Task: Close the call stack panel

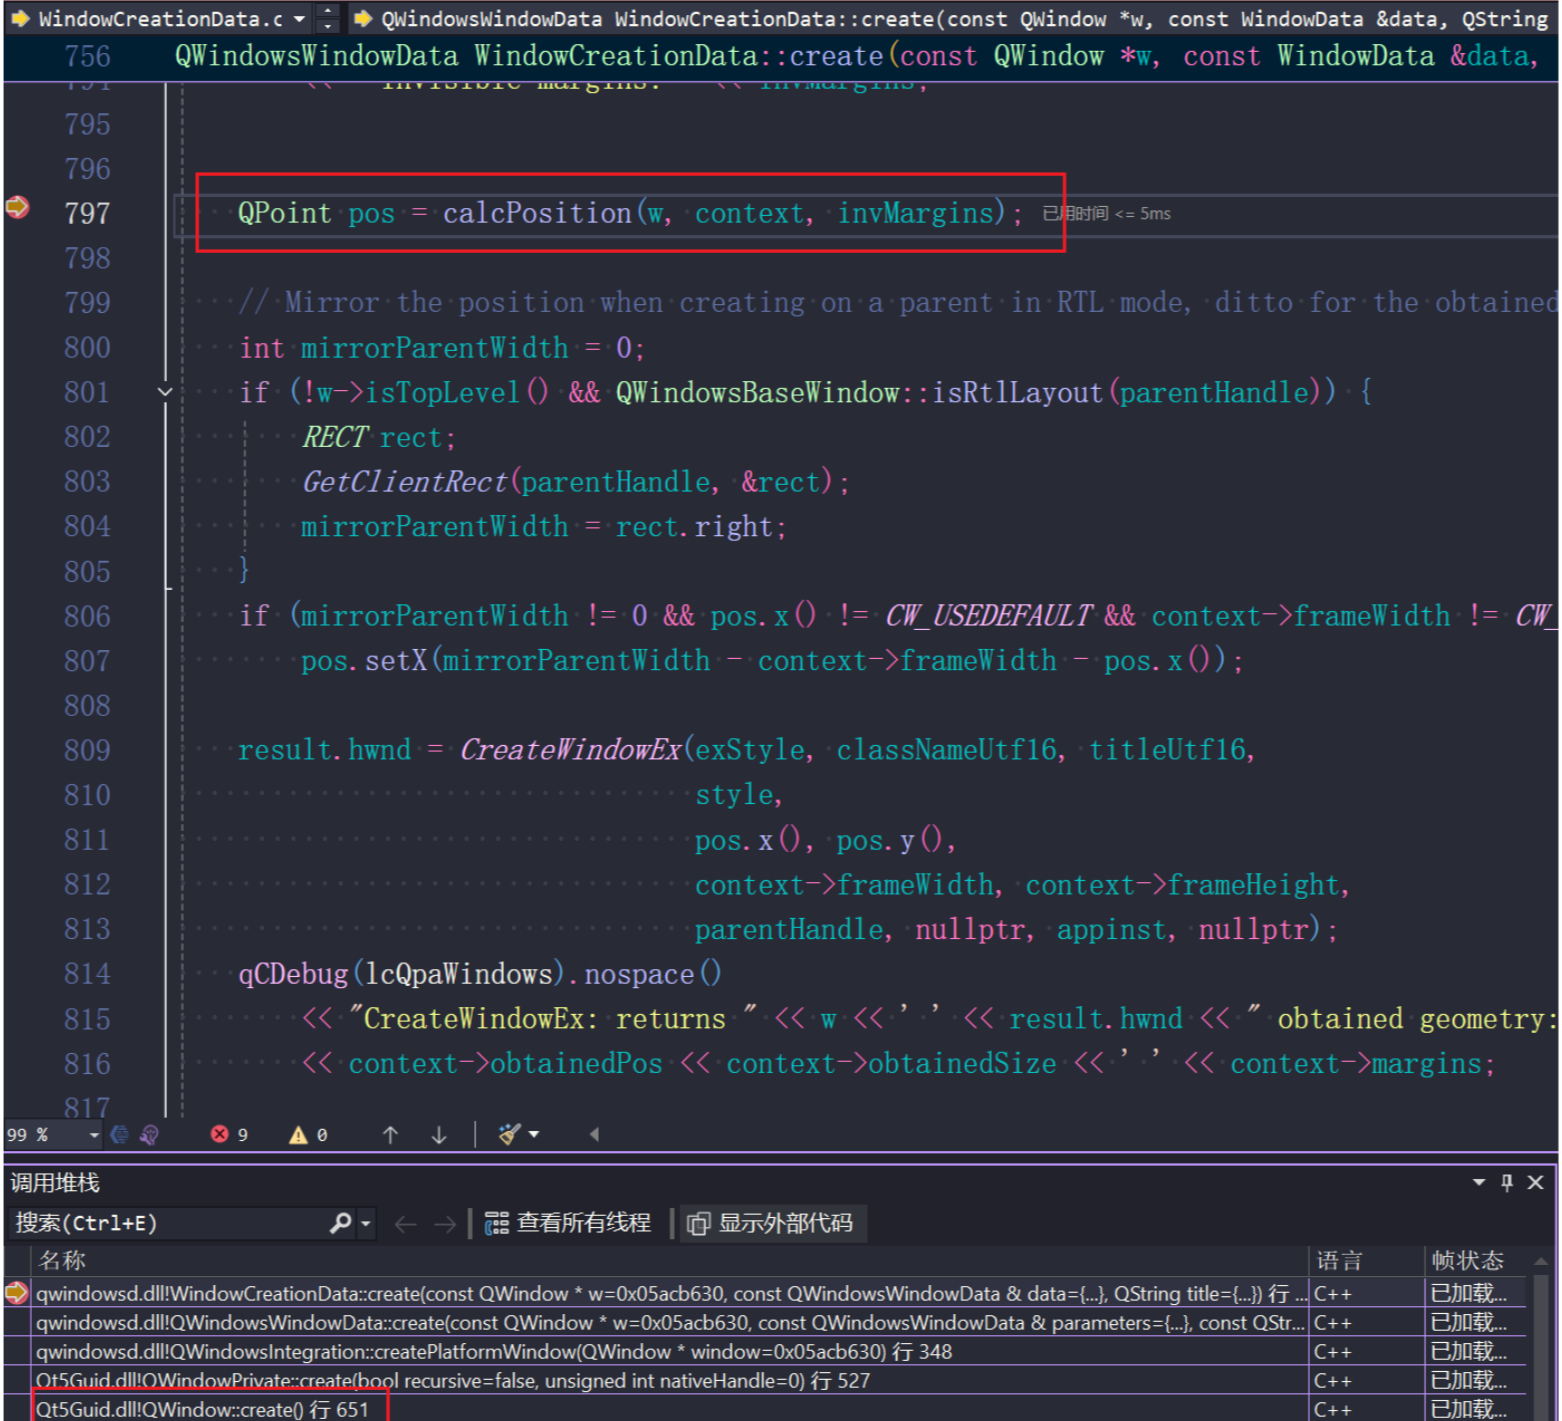Action: (x=1536, y=1183)
